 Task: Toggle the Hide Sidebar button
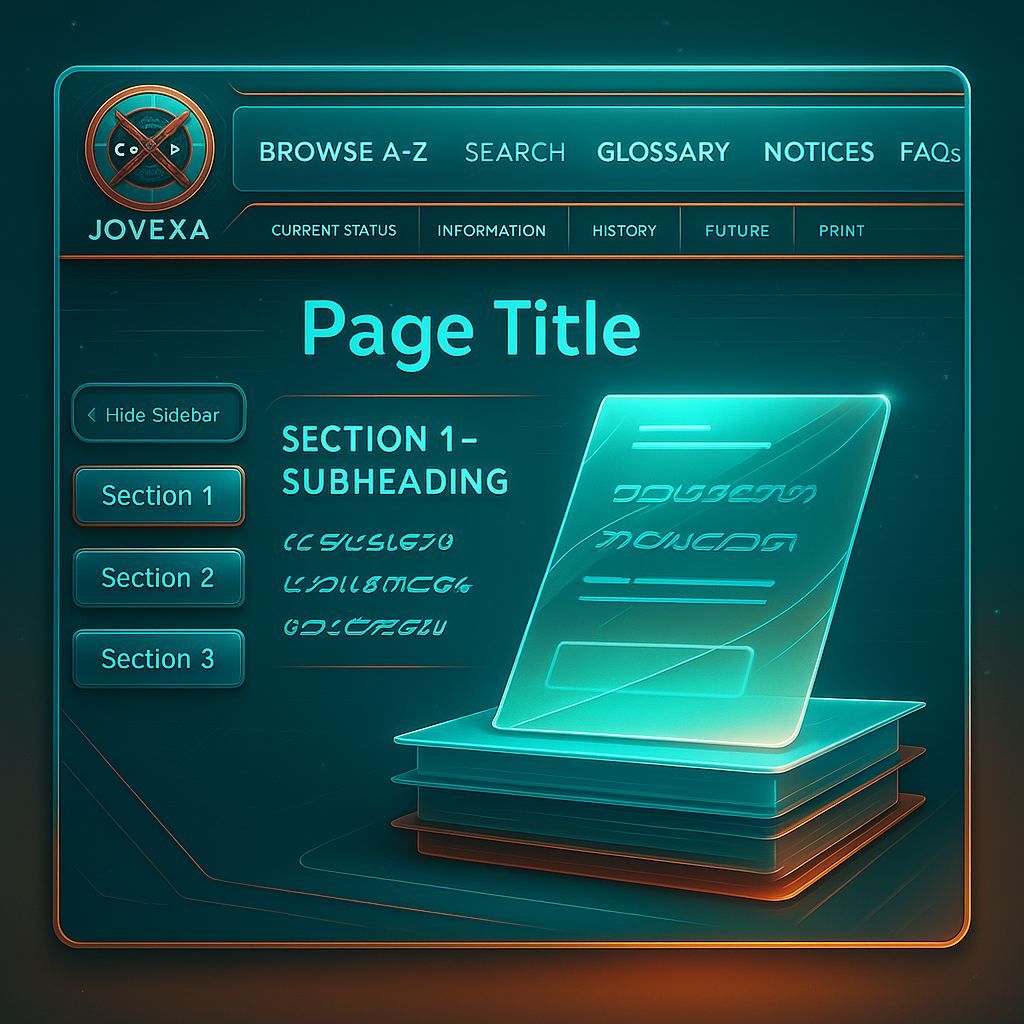coord(159,414)
